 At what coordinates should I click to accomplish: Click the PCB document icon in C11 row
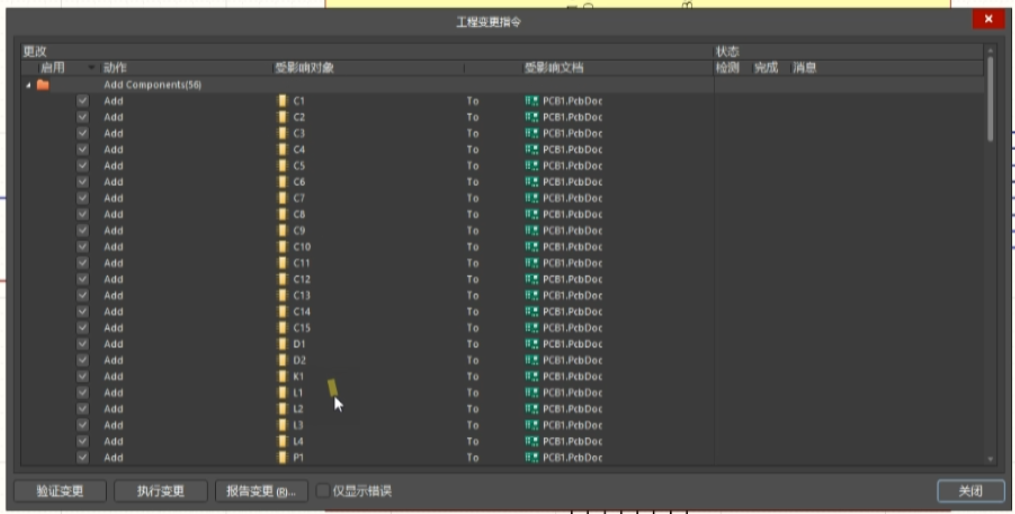[532, 263]
